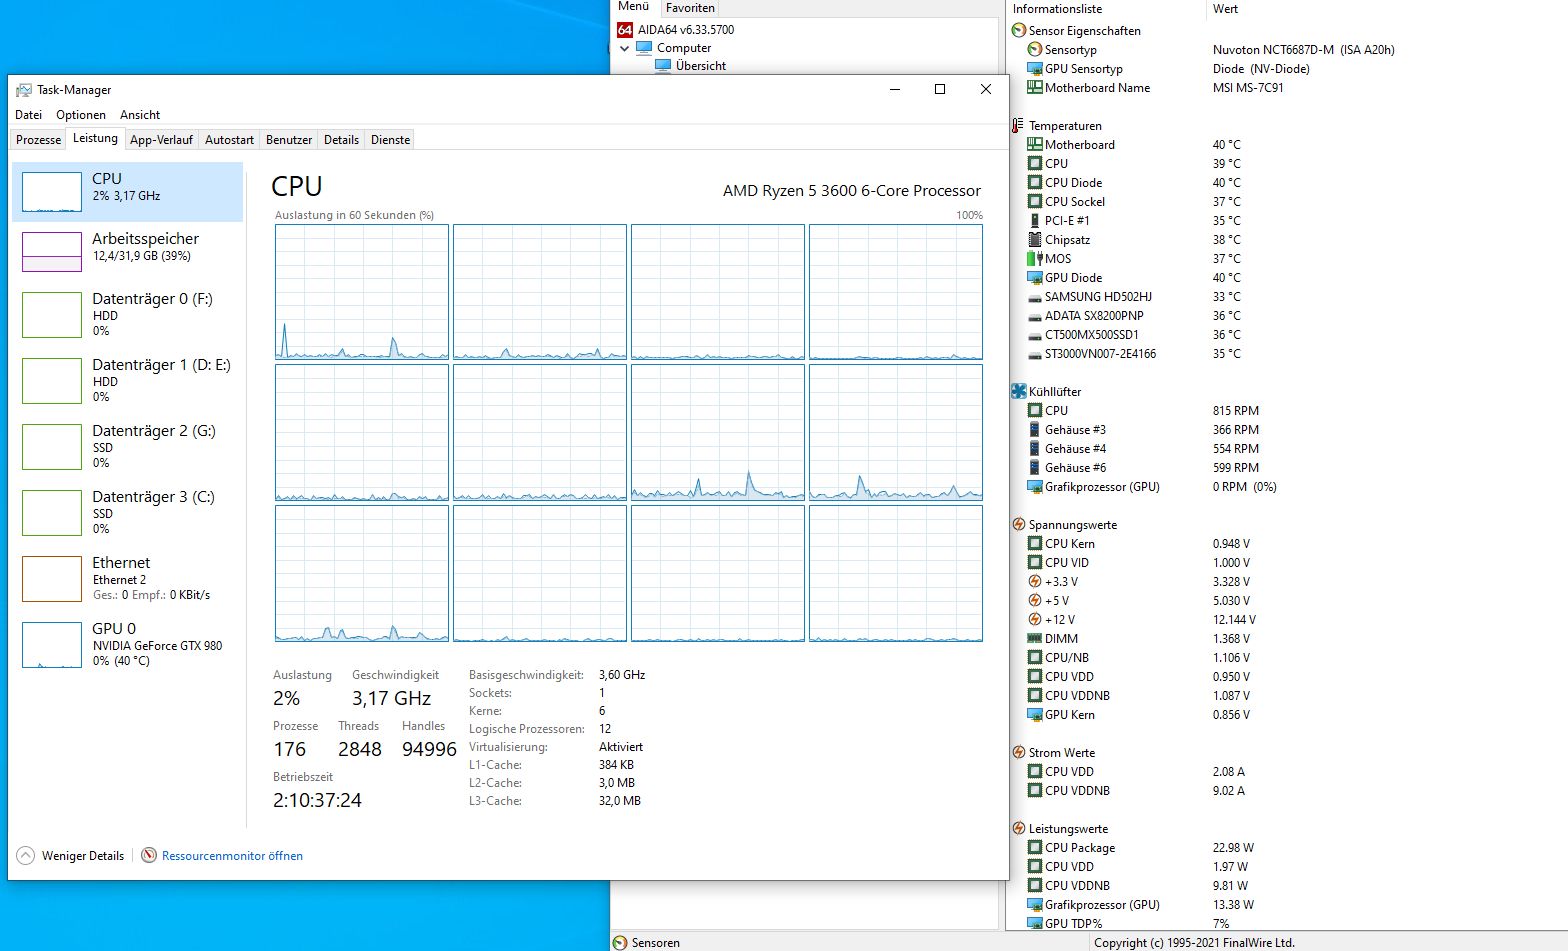
Task: Click Wert column header in AIDA64
Action: pos(1225,9)
